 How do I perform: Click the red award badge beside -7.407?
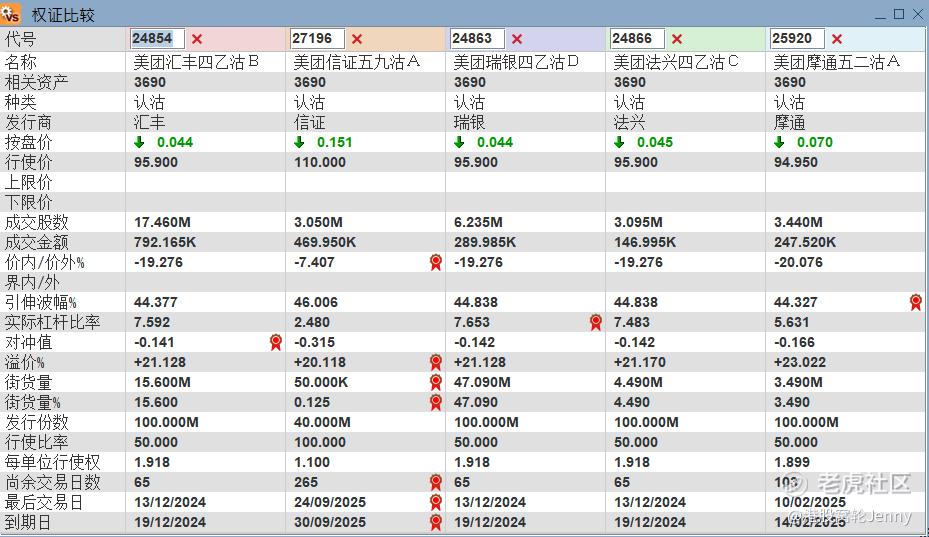tap(436, 262)
